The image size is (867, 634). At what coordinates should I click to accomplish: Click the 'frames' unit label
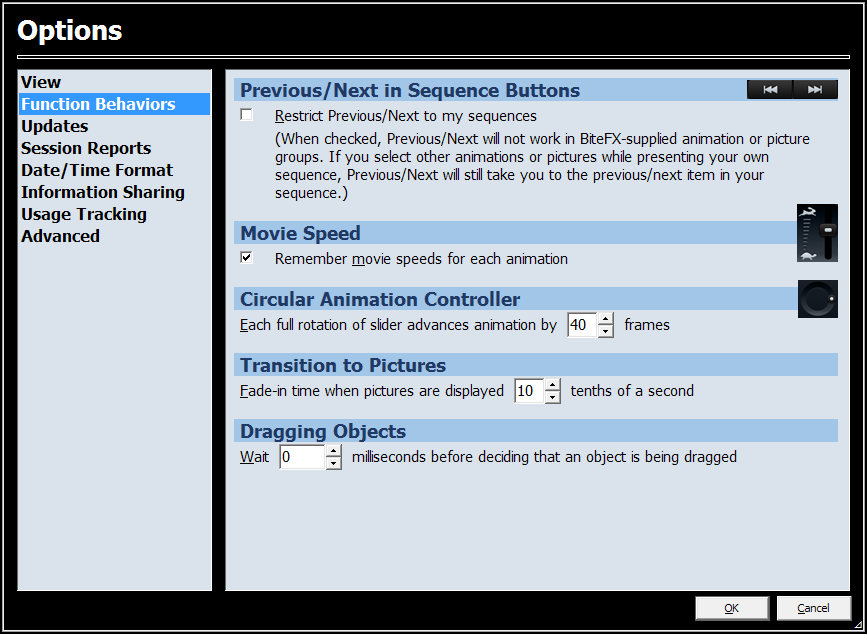[x=647, y=325]
